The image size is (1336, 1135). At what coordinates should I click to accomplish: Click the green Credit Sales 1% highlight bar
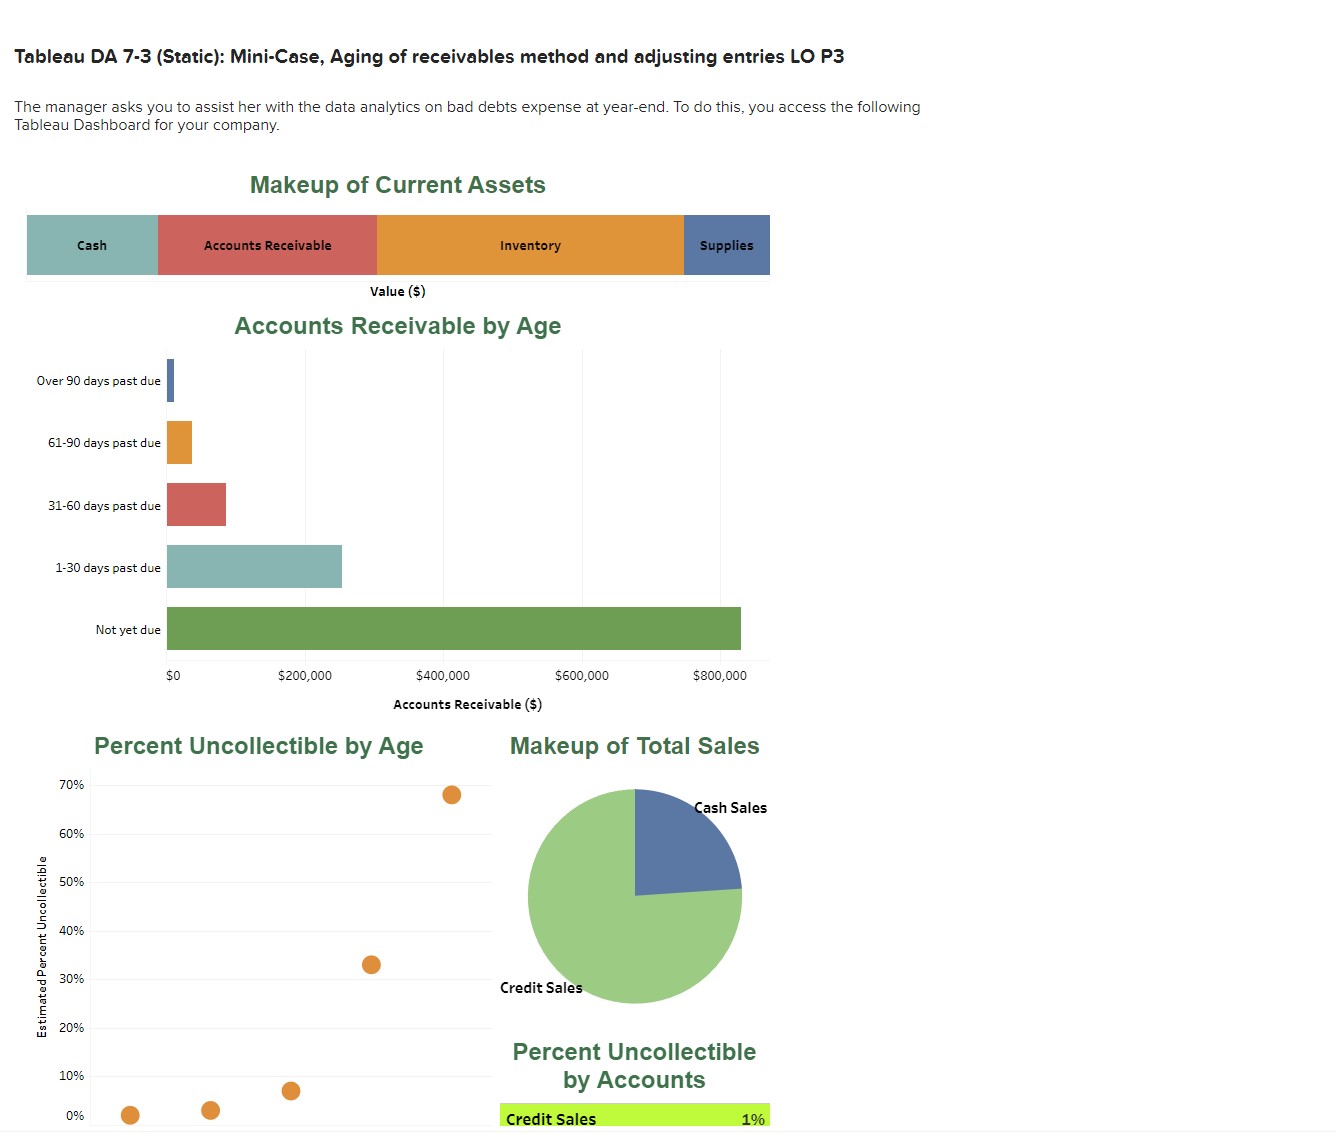pyautogui.click(x=634, y=1117)
